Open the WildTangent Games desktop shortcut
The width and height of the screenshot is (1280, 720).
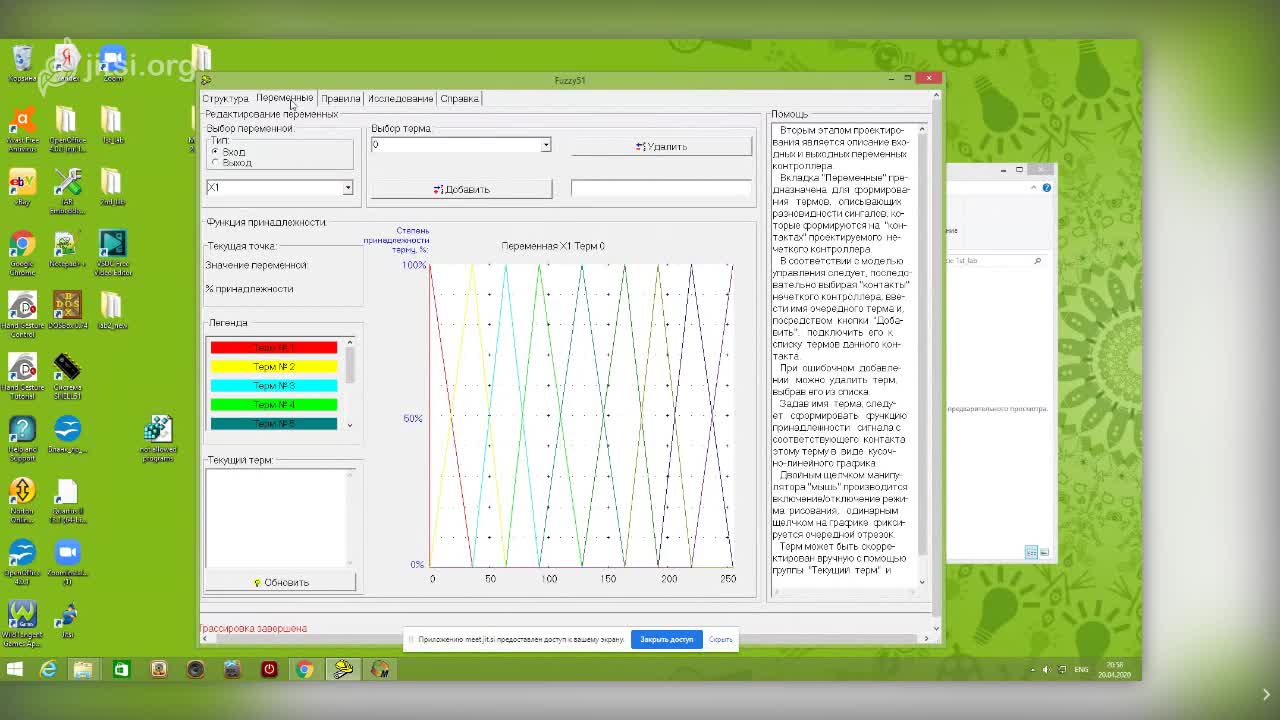[x=22, y=624]
